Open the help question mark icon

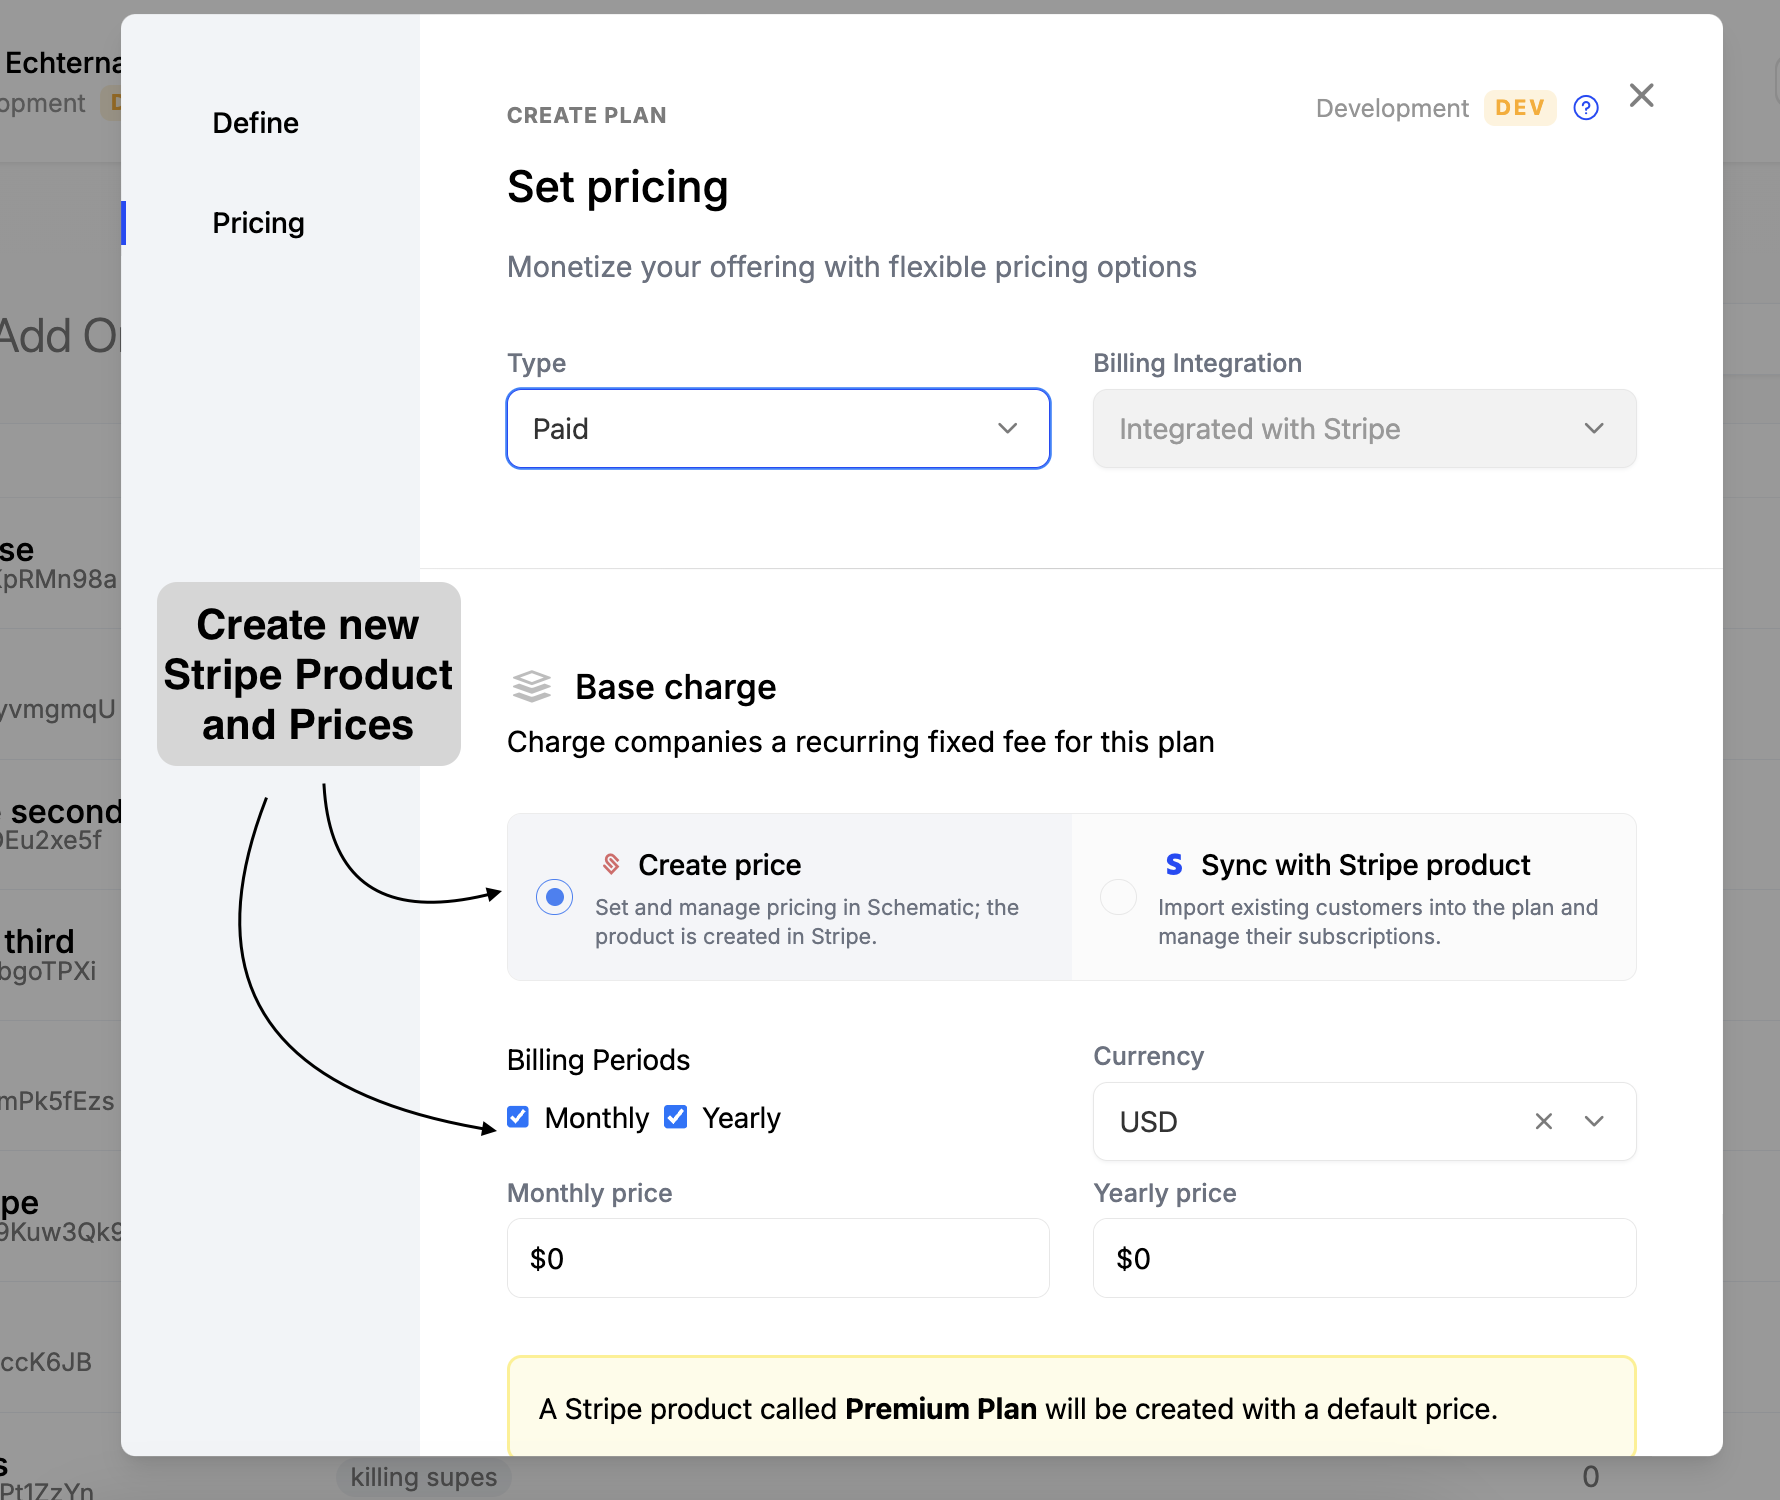[1585, 107]
